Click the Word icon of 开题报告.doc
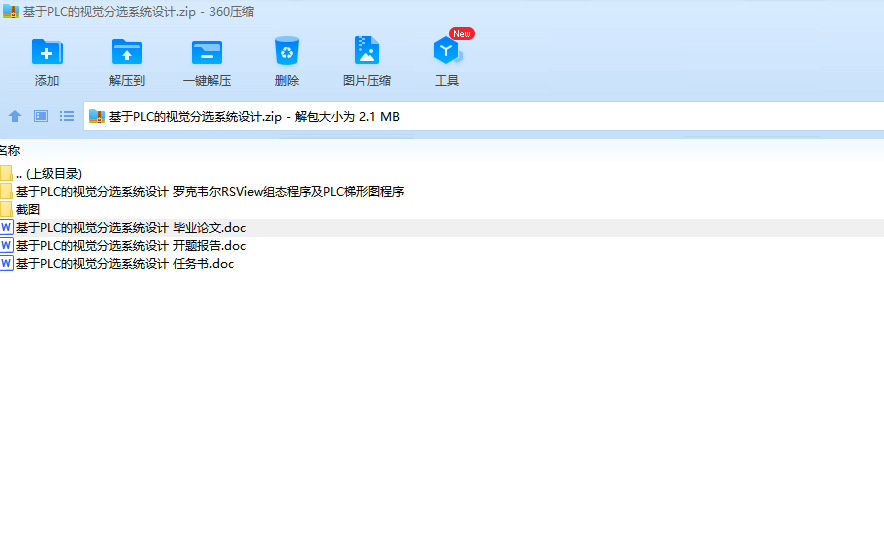Image resolution: width=884 pixels, height=545 pixels. [6, 245]
